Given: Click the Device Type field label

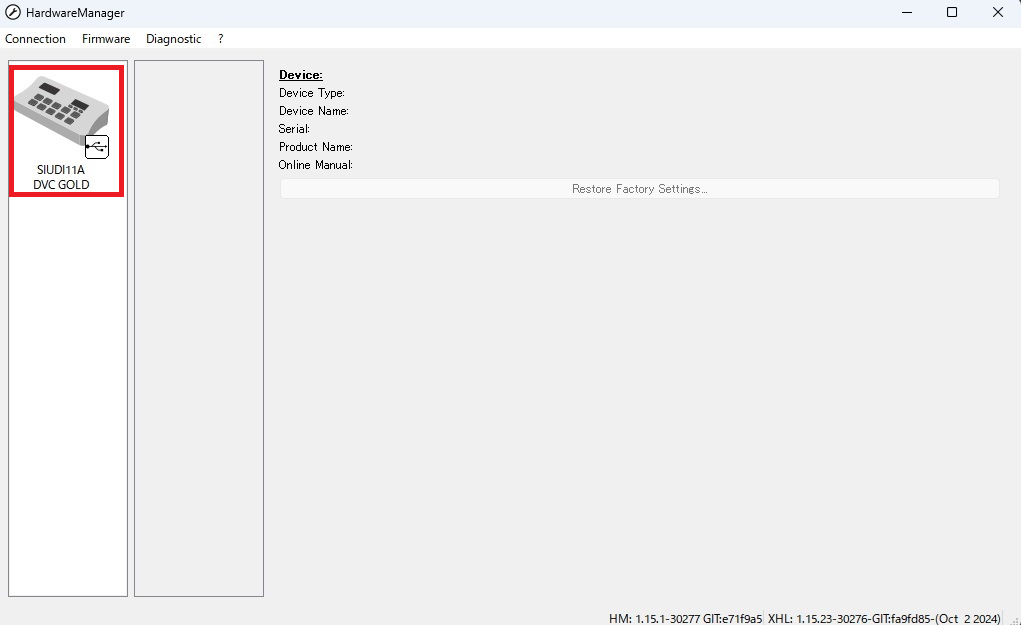Looking at the screenshot, I should click(311, 93).
